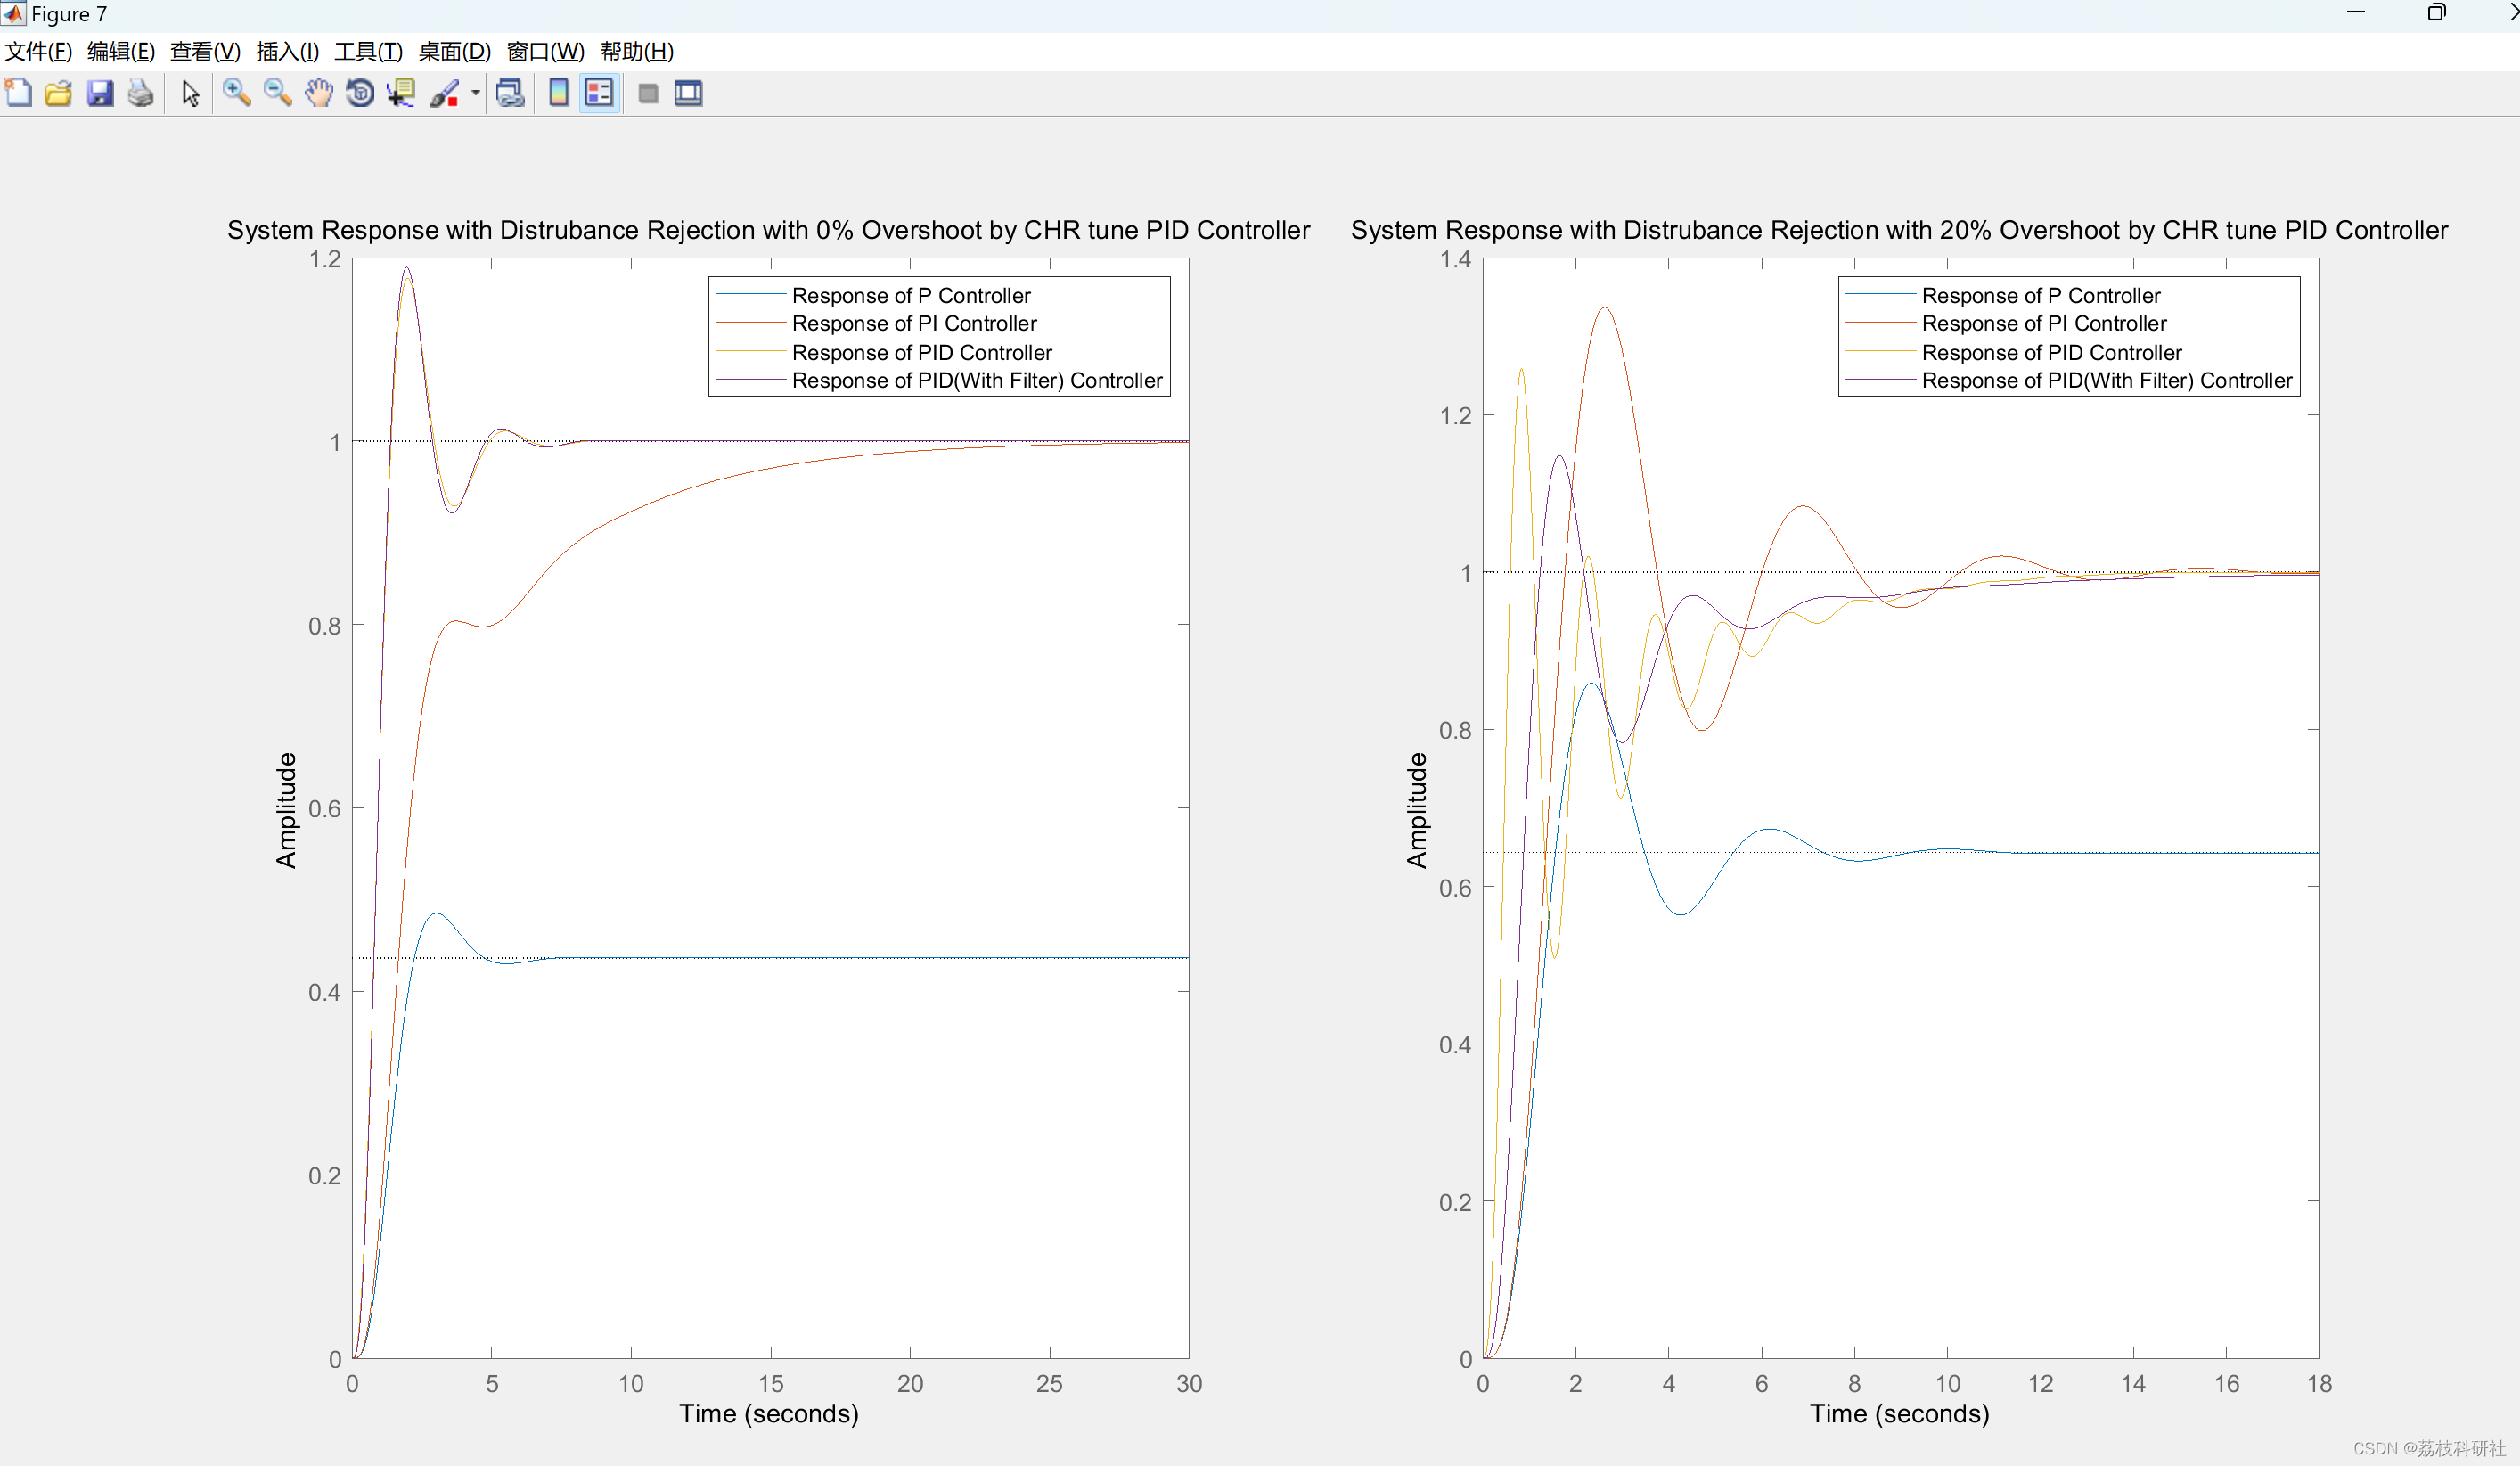Image resolution: width=2520 pixels, height=1466 pixels.
Task: Toggle the Edit Plot arrow tool
Action: [190, 93]
